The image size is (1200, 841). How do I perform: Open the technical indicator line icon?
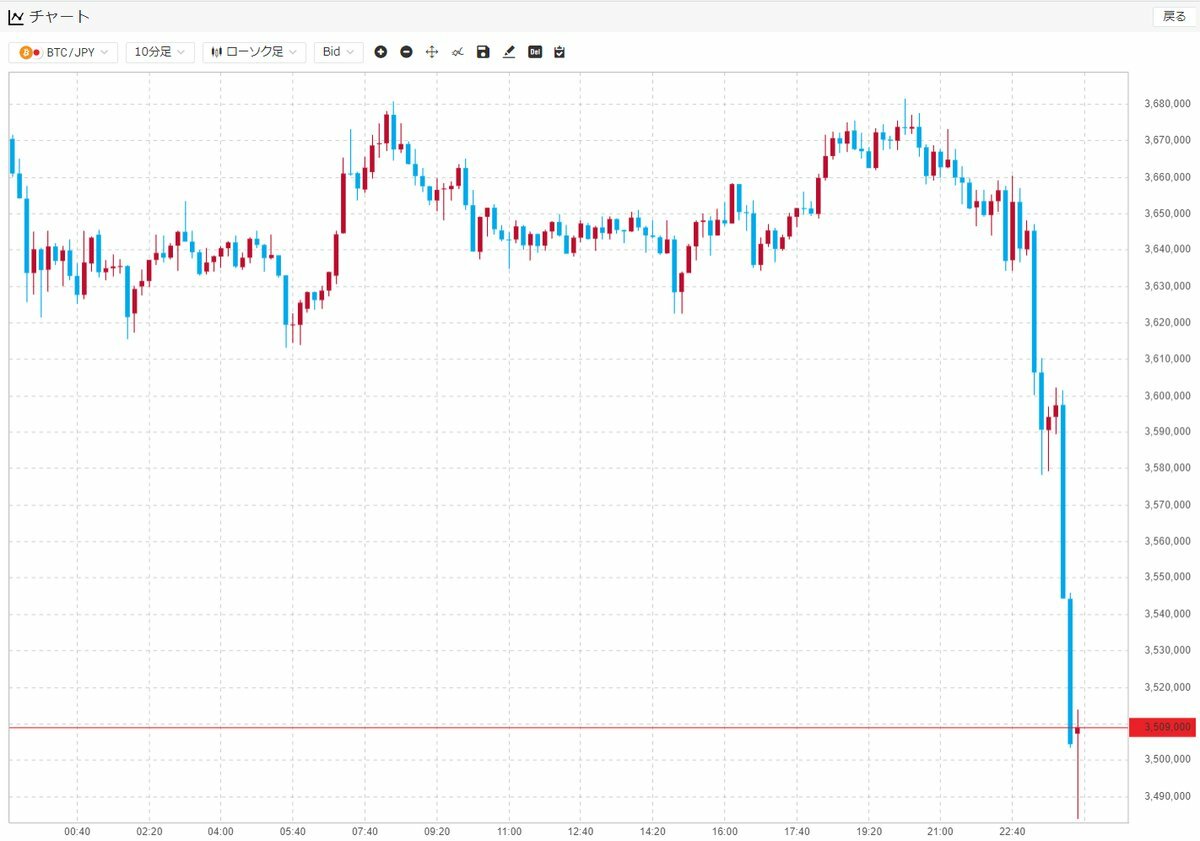(458, 52)
